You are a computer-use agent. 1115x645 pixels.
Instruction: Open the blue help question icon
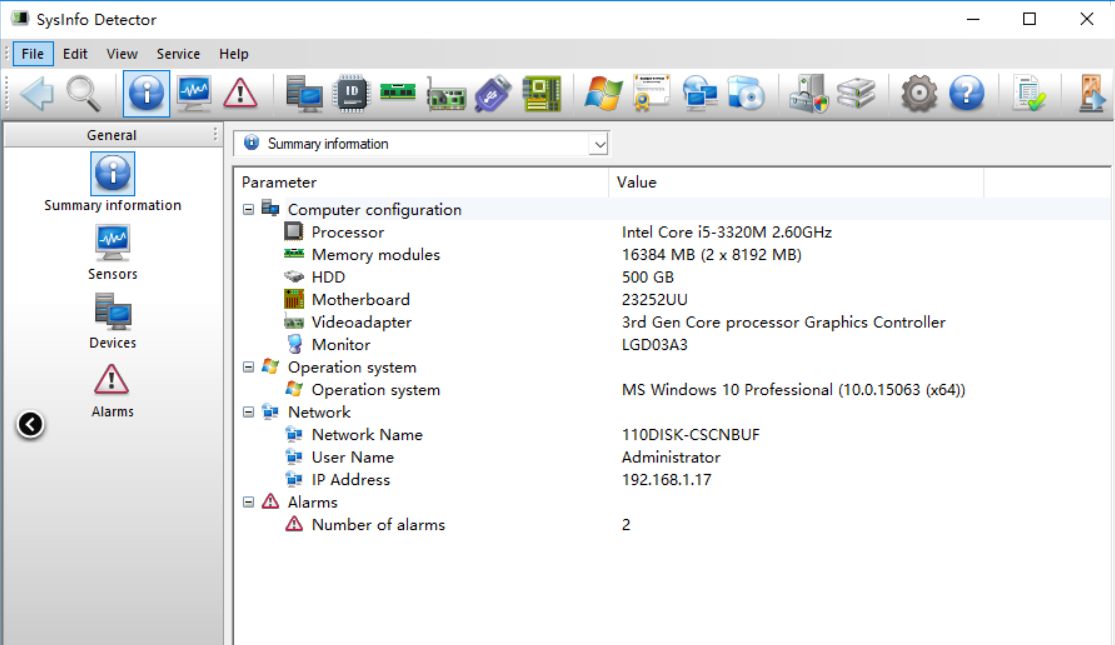(x=966, y=93)
